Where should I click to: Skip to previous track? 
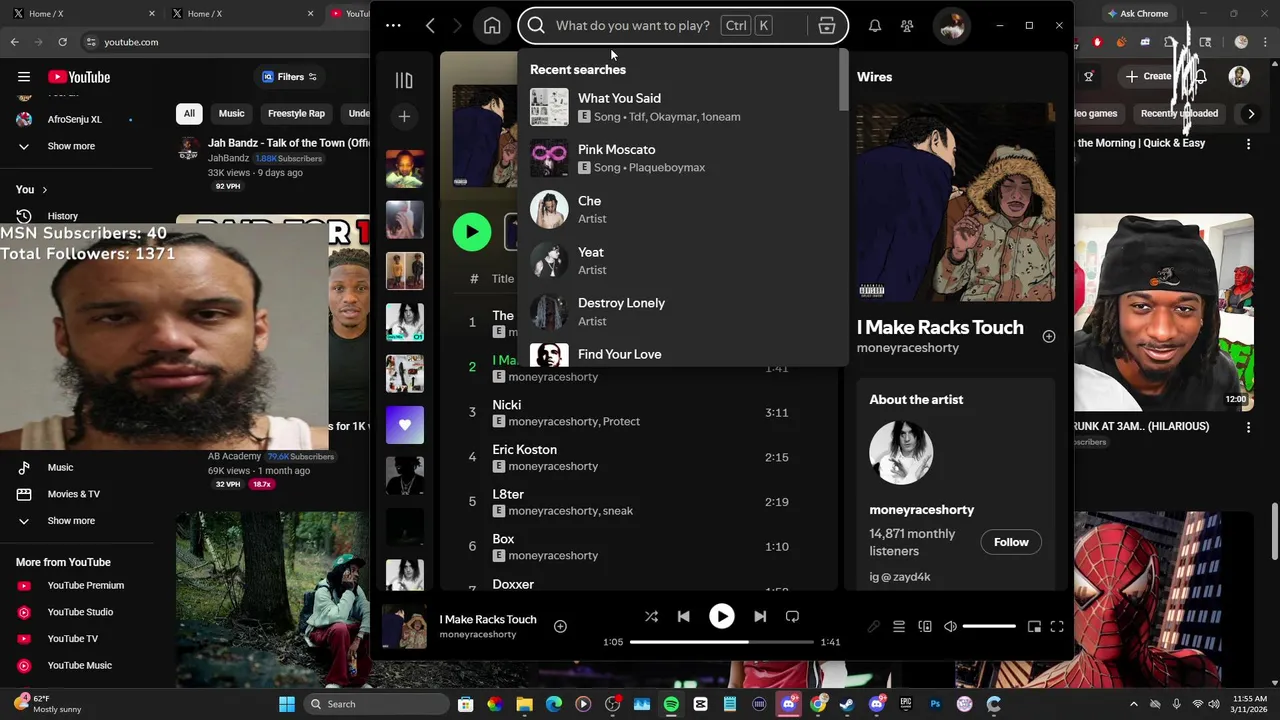point(684,617)
